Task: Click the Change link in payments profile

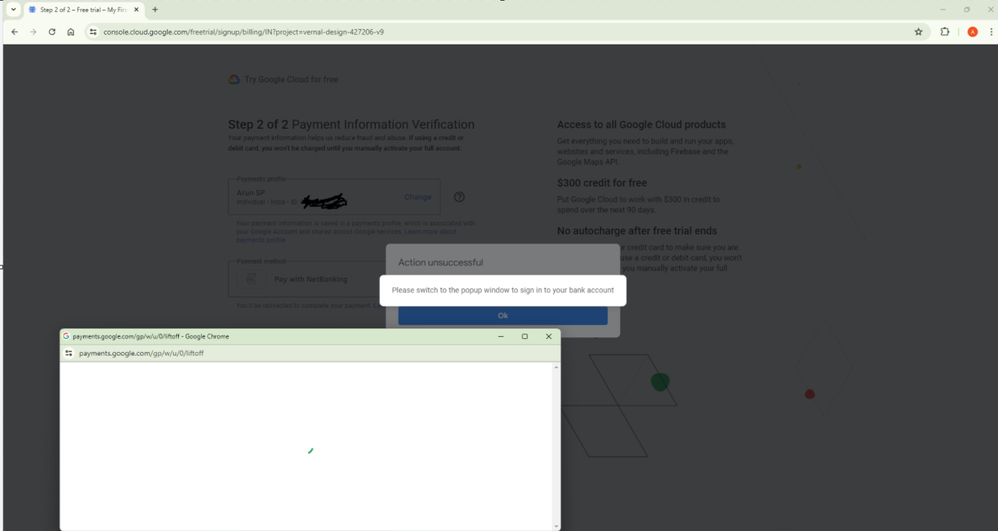Action: click(418, 197)
